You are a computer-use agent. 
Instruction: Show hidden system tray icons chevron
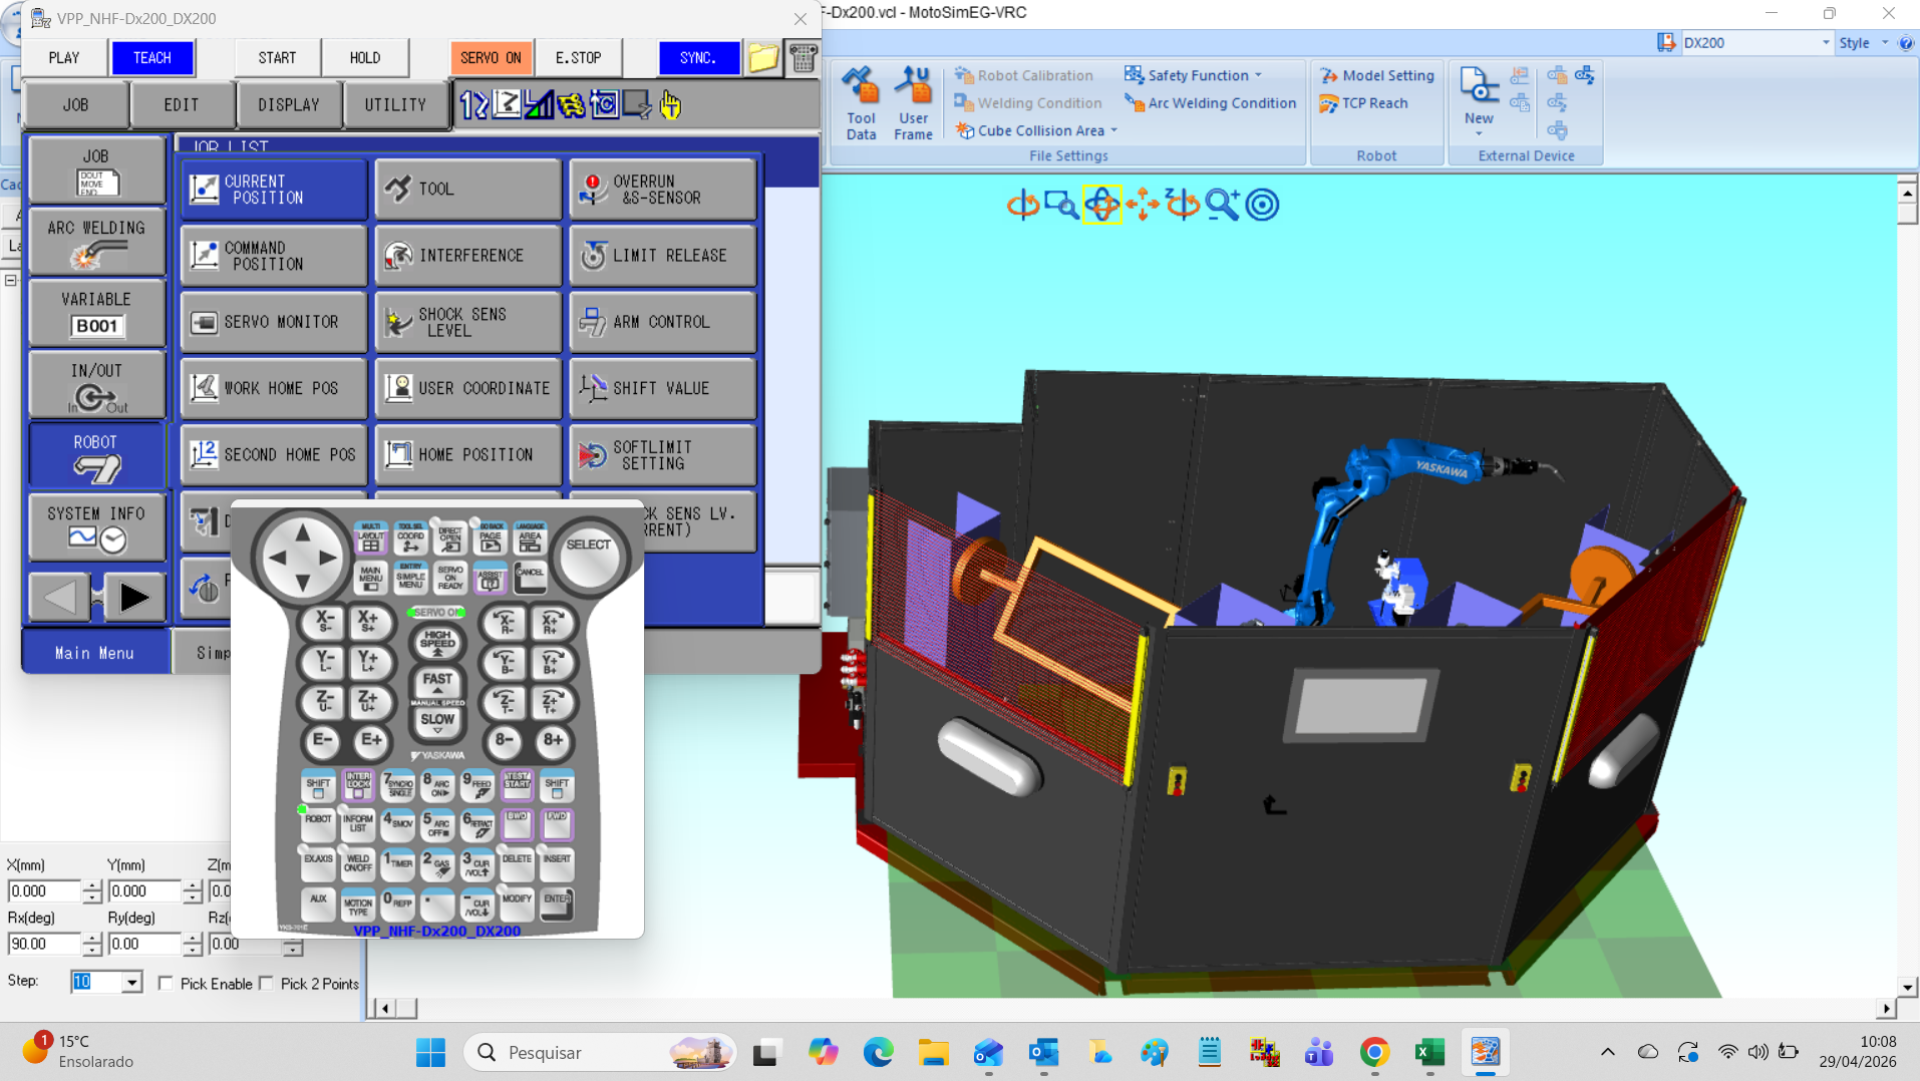[x=1607, y=1052]
